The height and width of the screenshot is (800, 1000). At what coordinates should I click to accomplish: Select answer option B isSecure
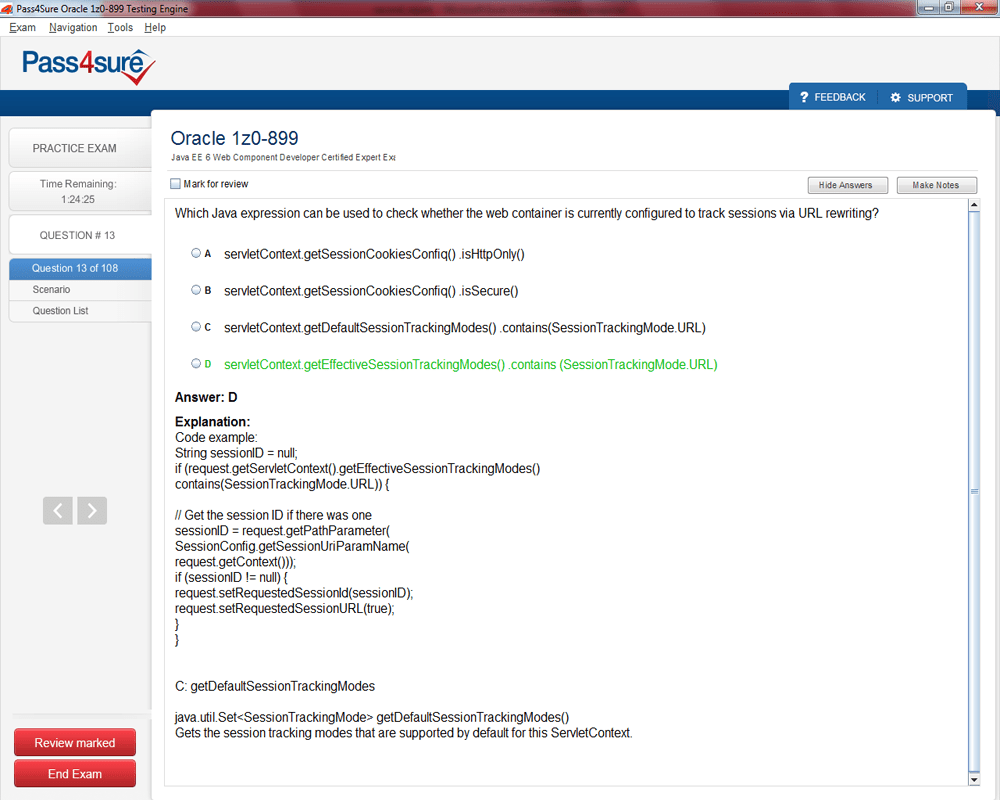pyautogui.click(x=196, y=290)
